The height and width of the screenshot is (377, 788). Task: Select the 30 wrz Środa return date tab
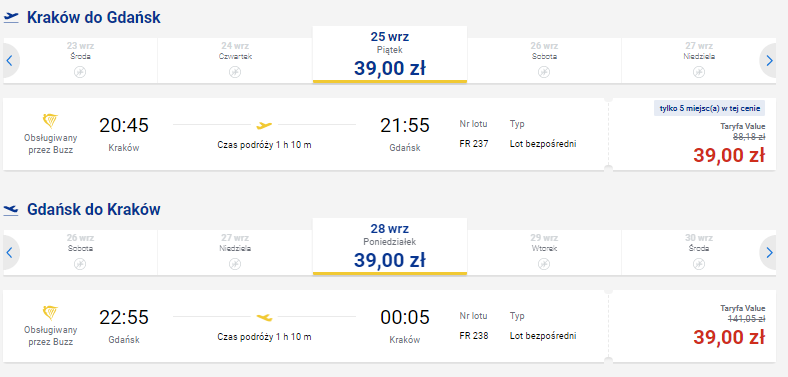[699, 252]
